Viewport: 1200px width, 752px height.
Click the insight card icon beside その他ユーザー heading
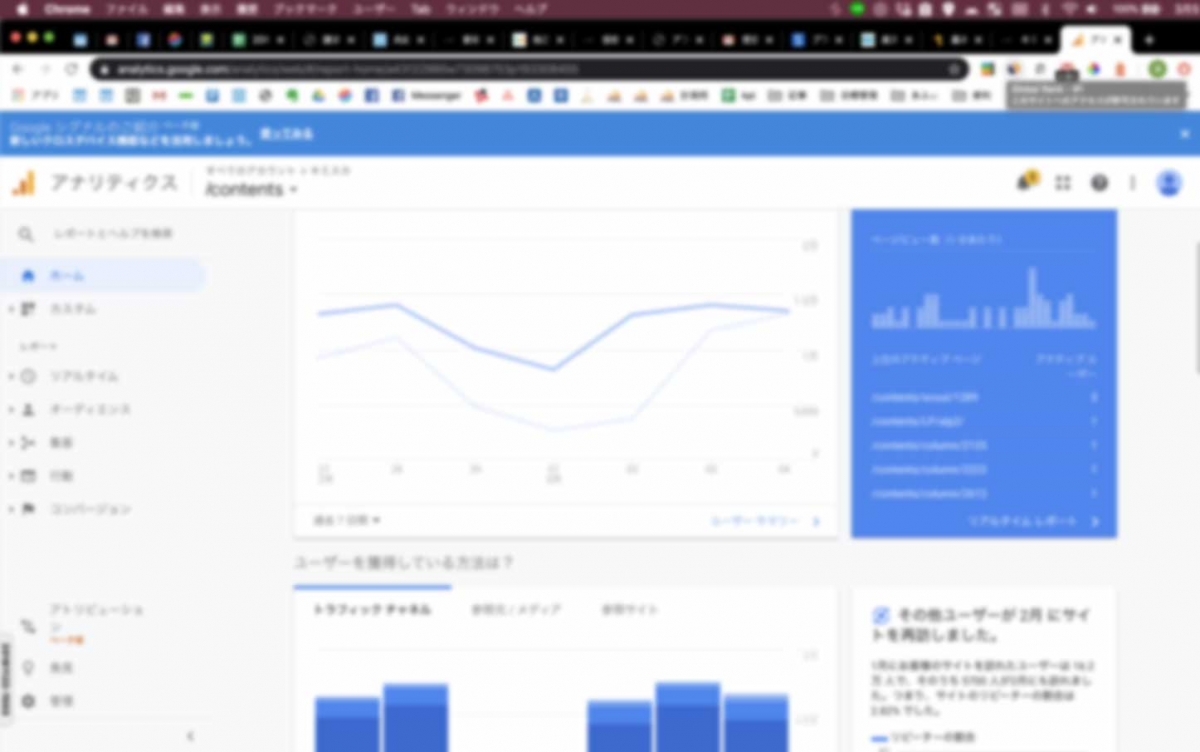pos(881,615)
